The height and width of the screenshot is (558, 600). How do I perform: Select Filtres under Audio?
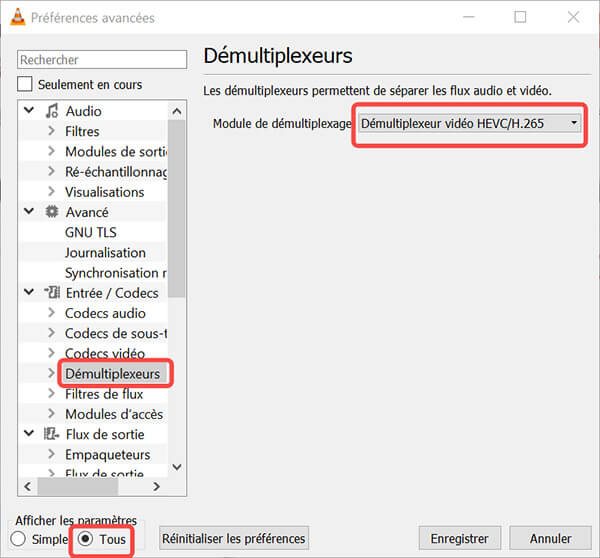[x=82, y=131]
